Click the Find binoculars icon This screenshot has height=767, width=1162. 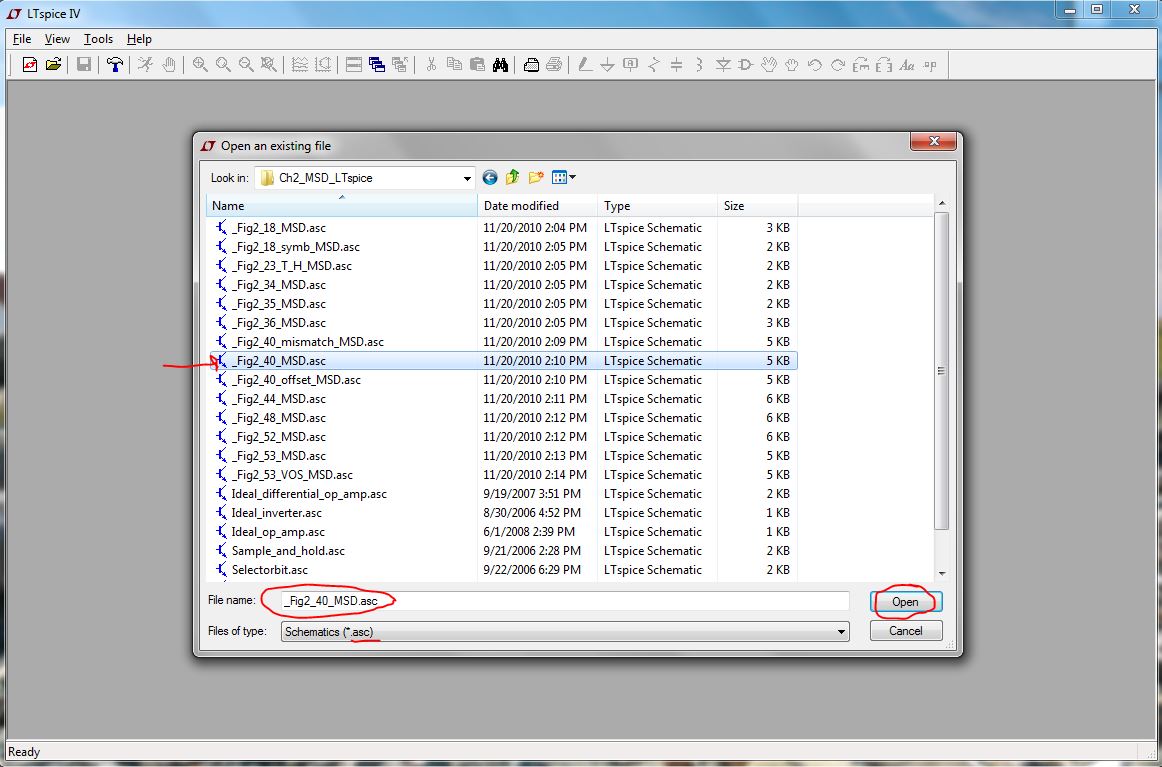click(500, 65)
